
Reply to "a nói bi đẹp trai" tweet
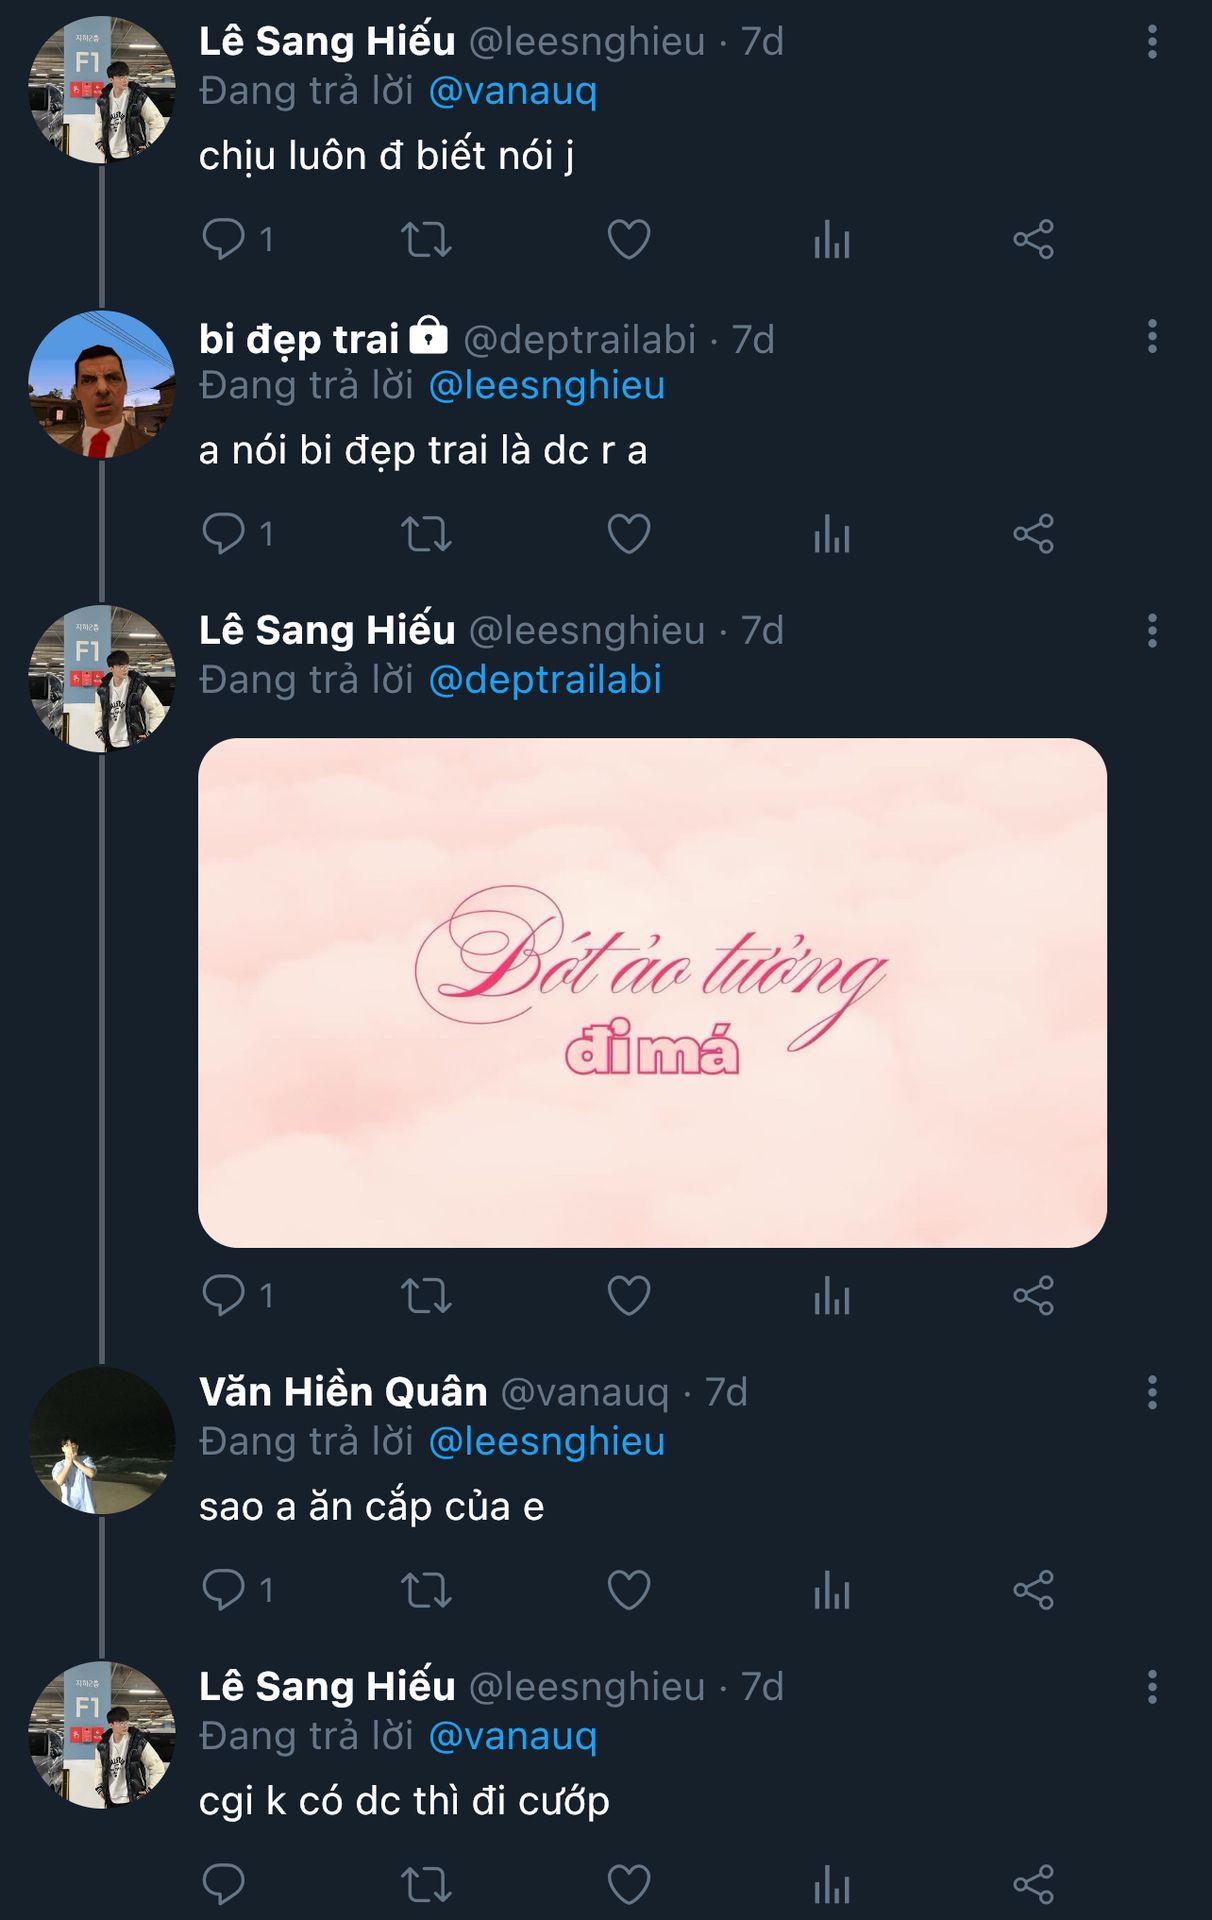click(224, 534)
